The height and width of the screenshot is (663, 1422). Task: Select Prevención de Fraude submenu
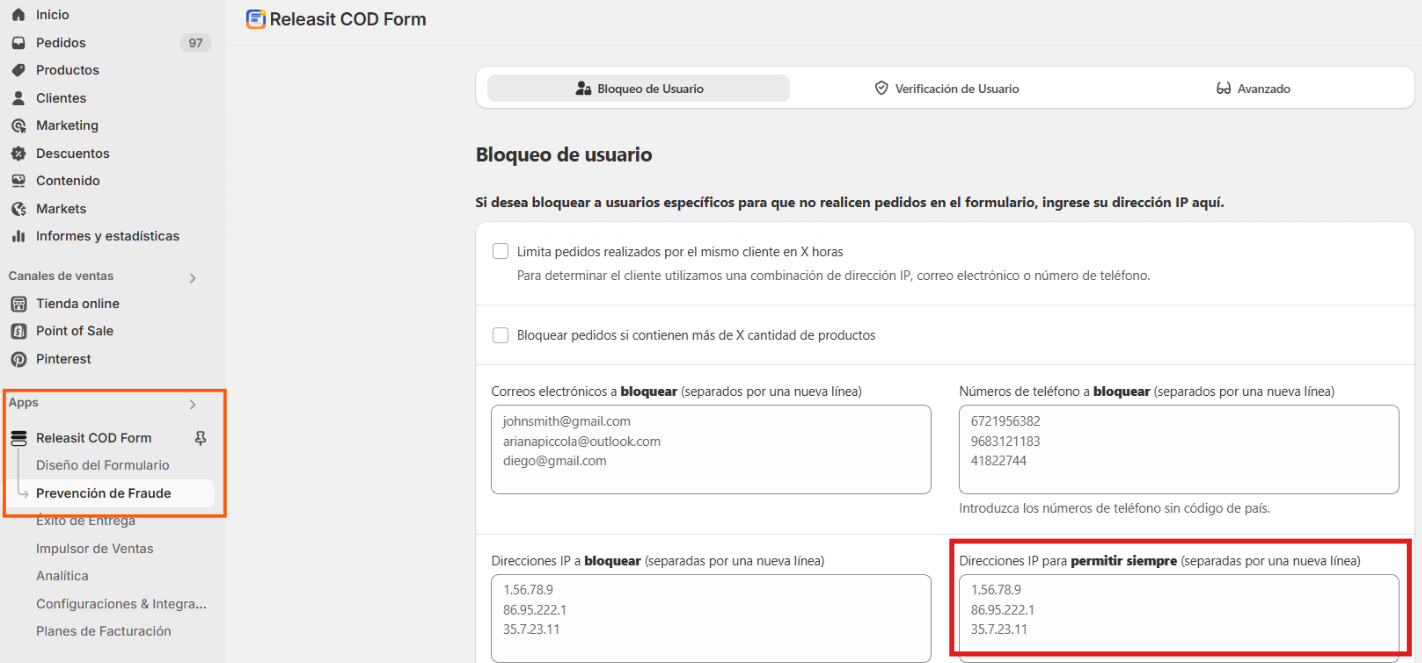(104, 493)
